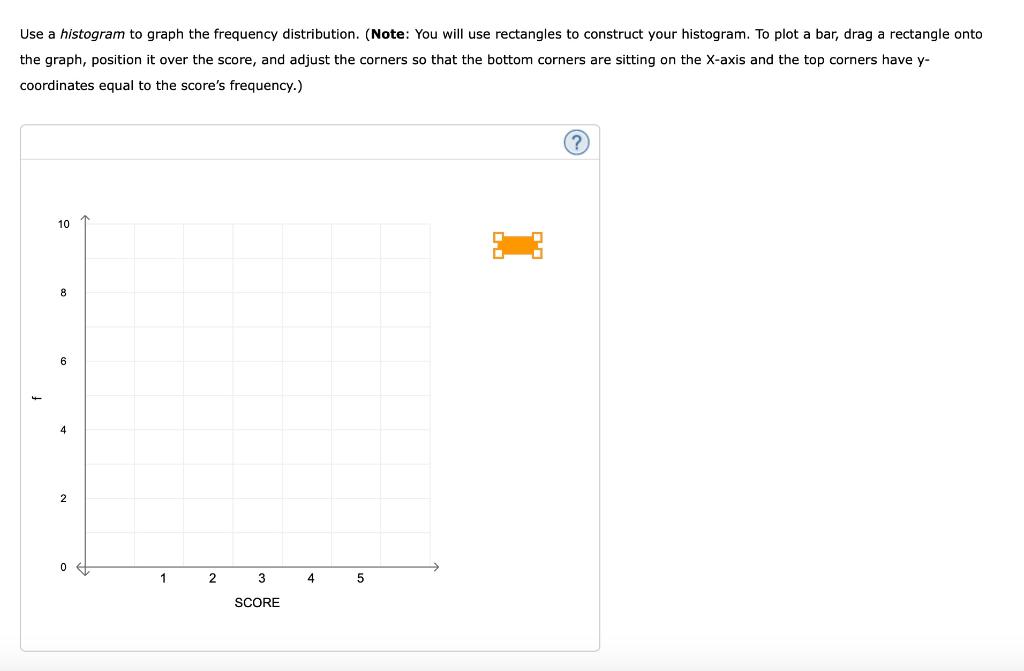Click the top-right corner handle of the rectangle
This screenshot has height=671, width=1024.
tap(538, 237)
